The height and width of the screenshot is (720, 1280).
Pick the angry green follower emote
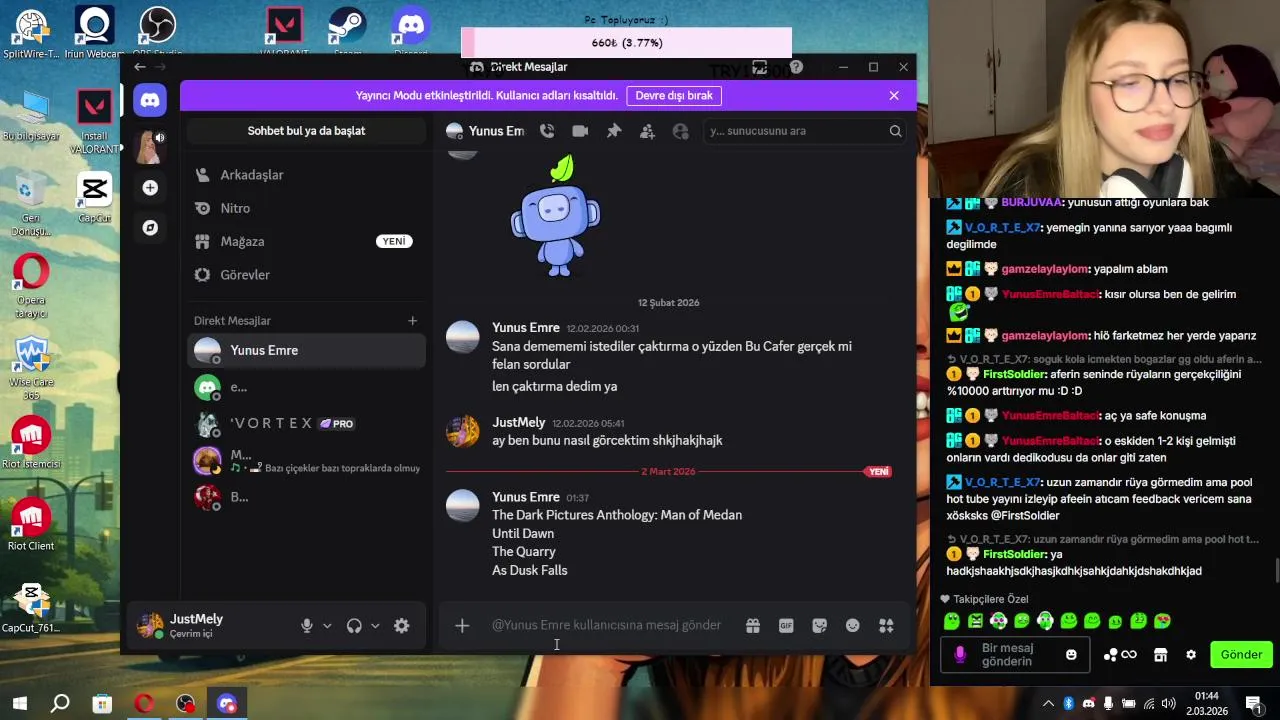tap(975, 621)
